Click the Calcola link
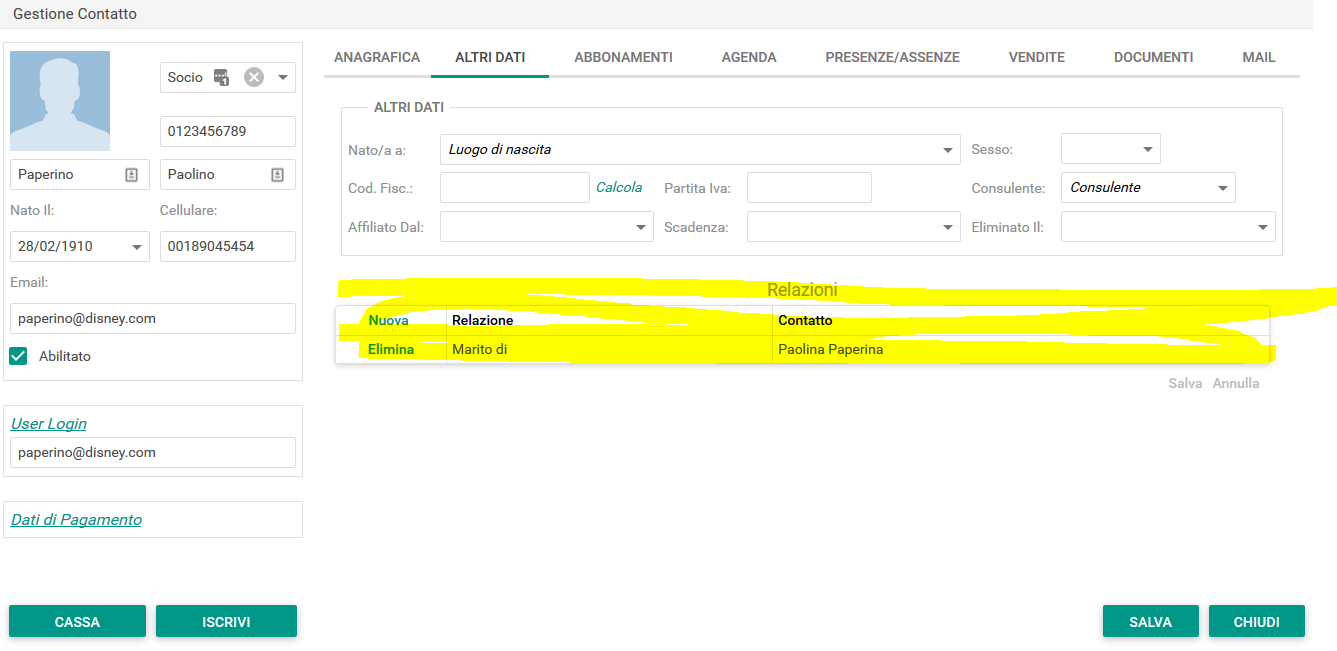The image size is (1337, 651). pos(619,187)
